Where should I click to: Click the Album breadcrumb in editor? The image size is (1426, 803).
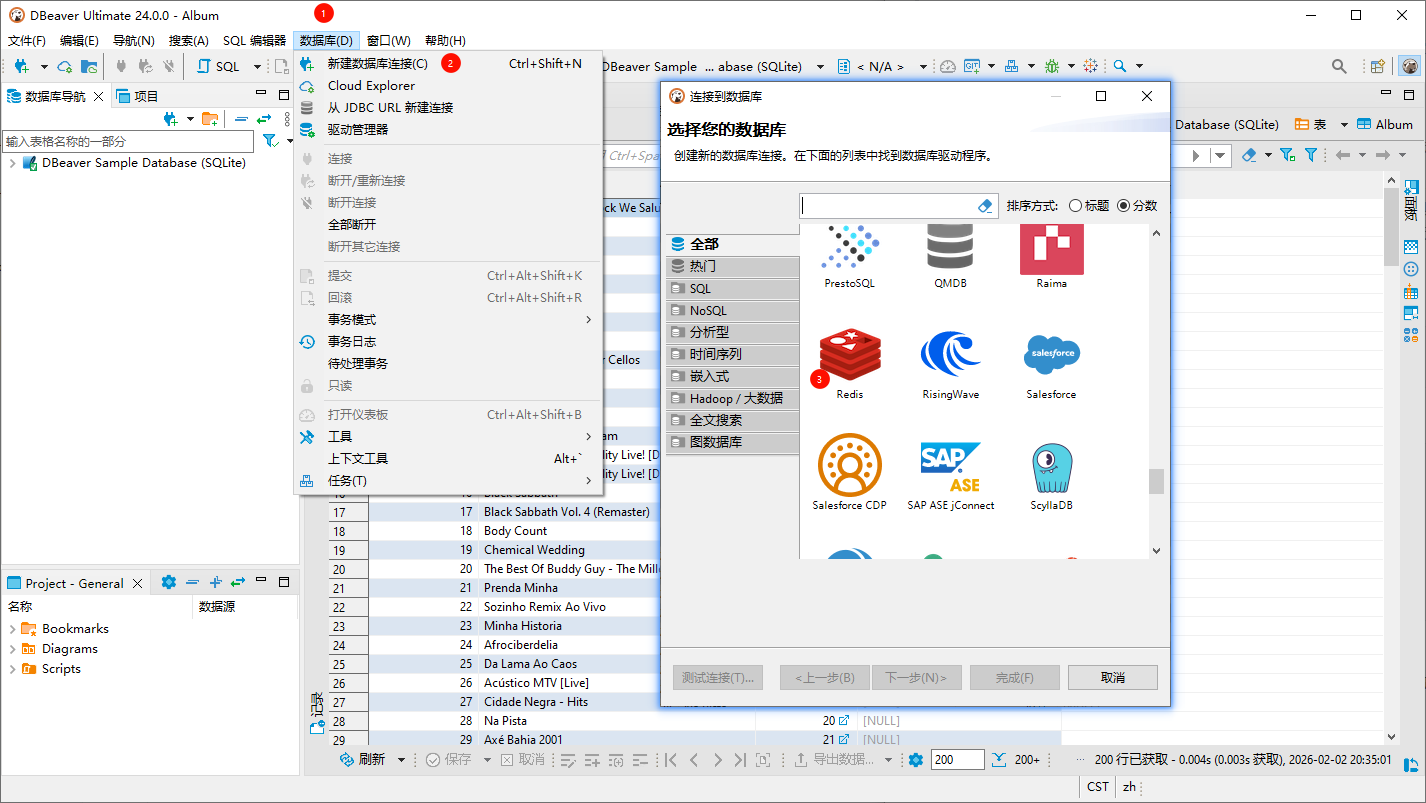point(1385,124)
